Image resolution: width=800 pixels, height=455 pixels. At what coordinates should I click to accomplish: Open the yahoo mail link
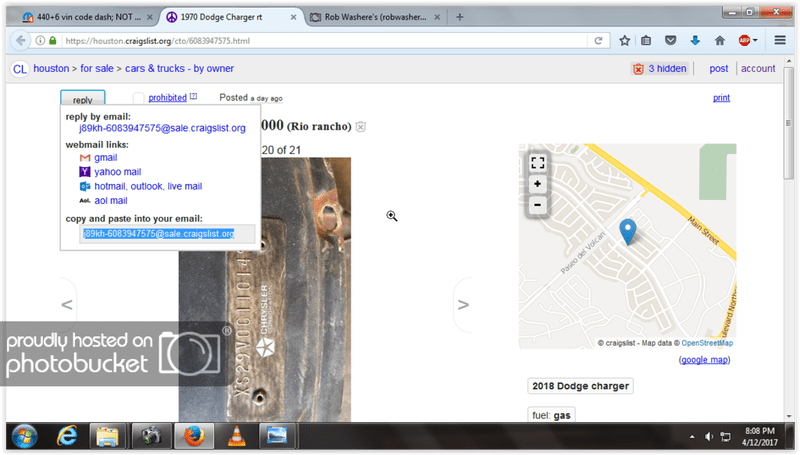pos(117,172)
